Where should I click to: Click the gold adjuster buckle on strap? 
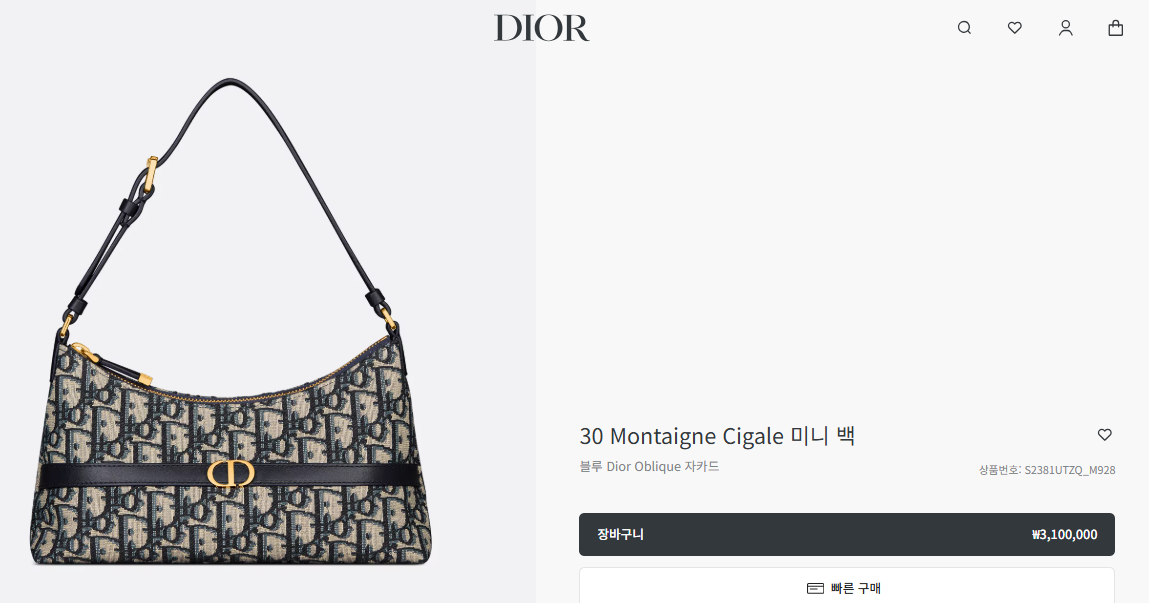point(151,173)
